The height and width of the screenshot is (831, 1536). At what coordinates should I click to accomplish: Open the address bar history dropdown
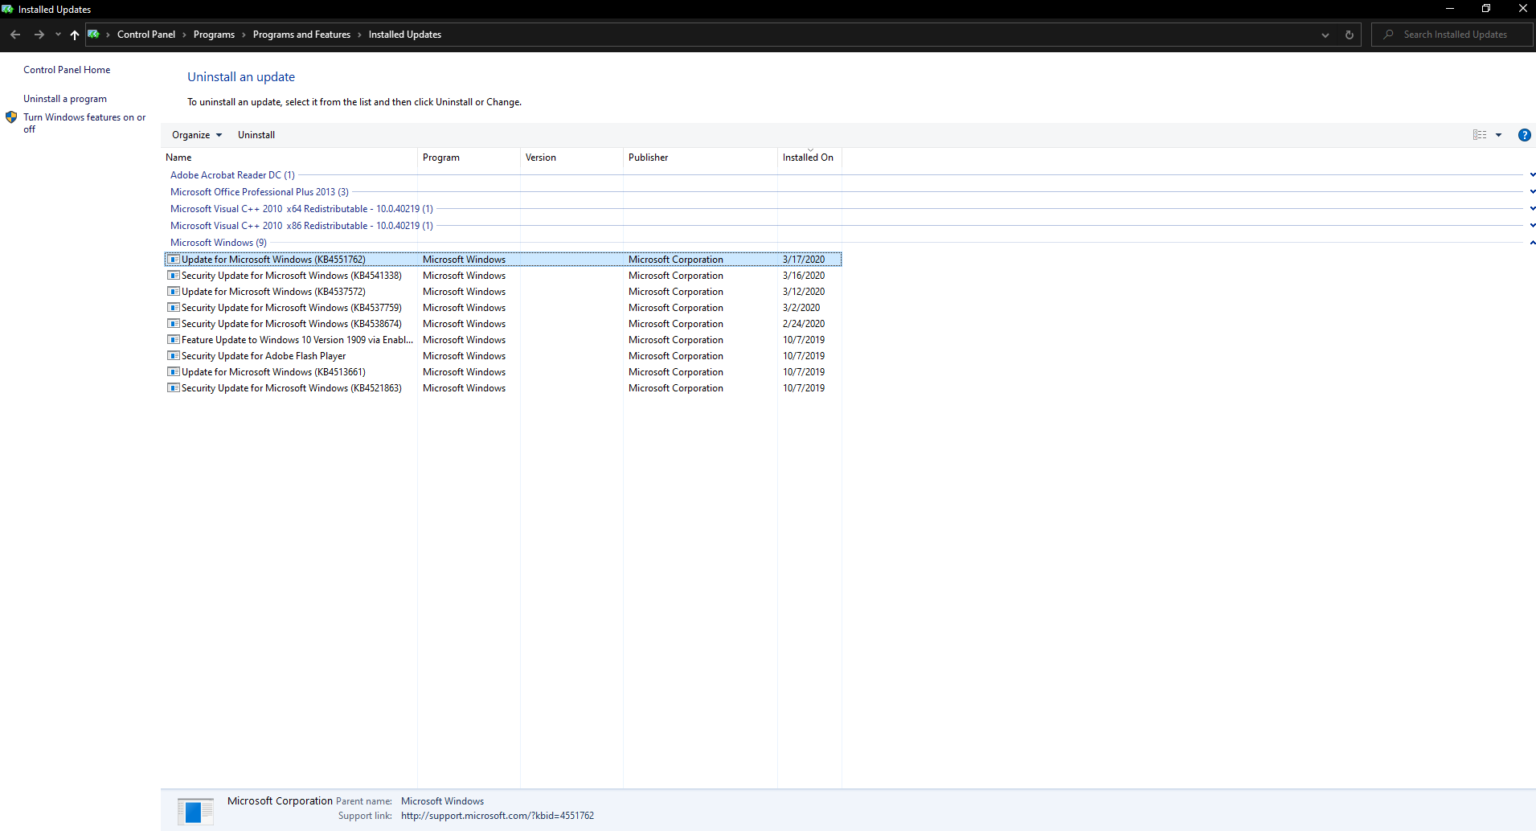click(x=1325, y=34)
